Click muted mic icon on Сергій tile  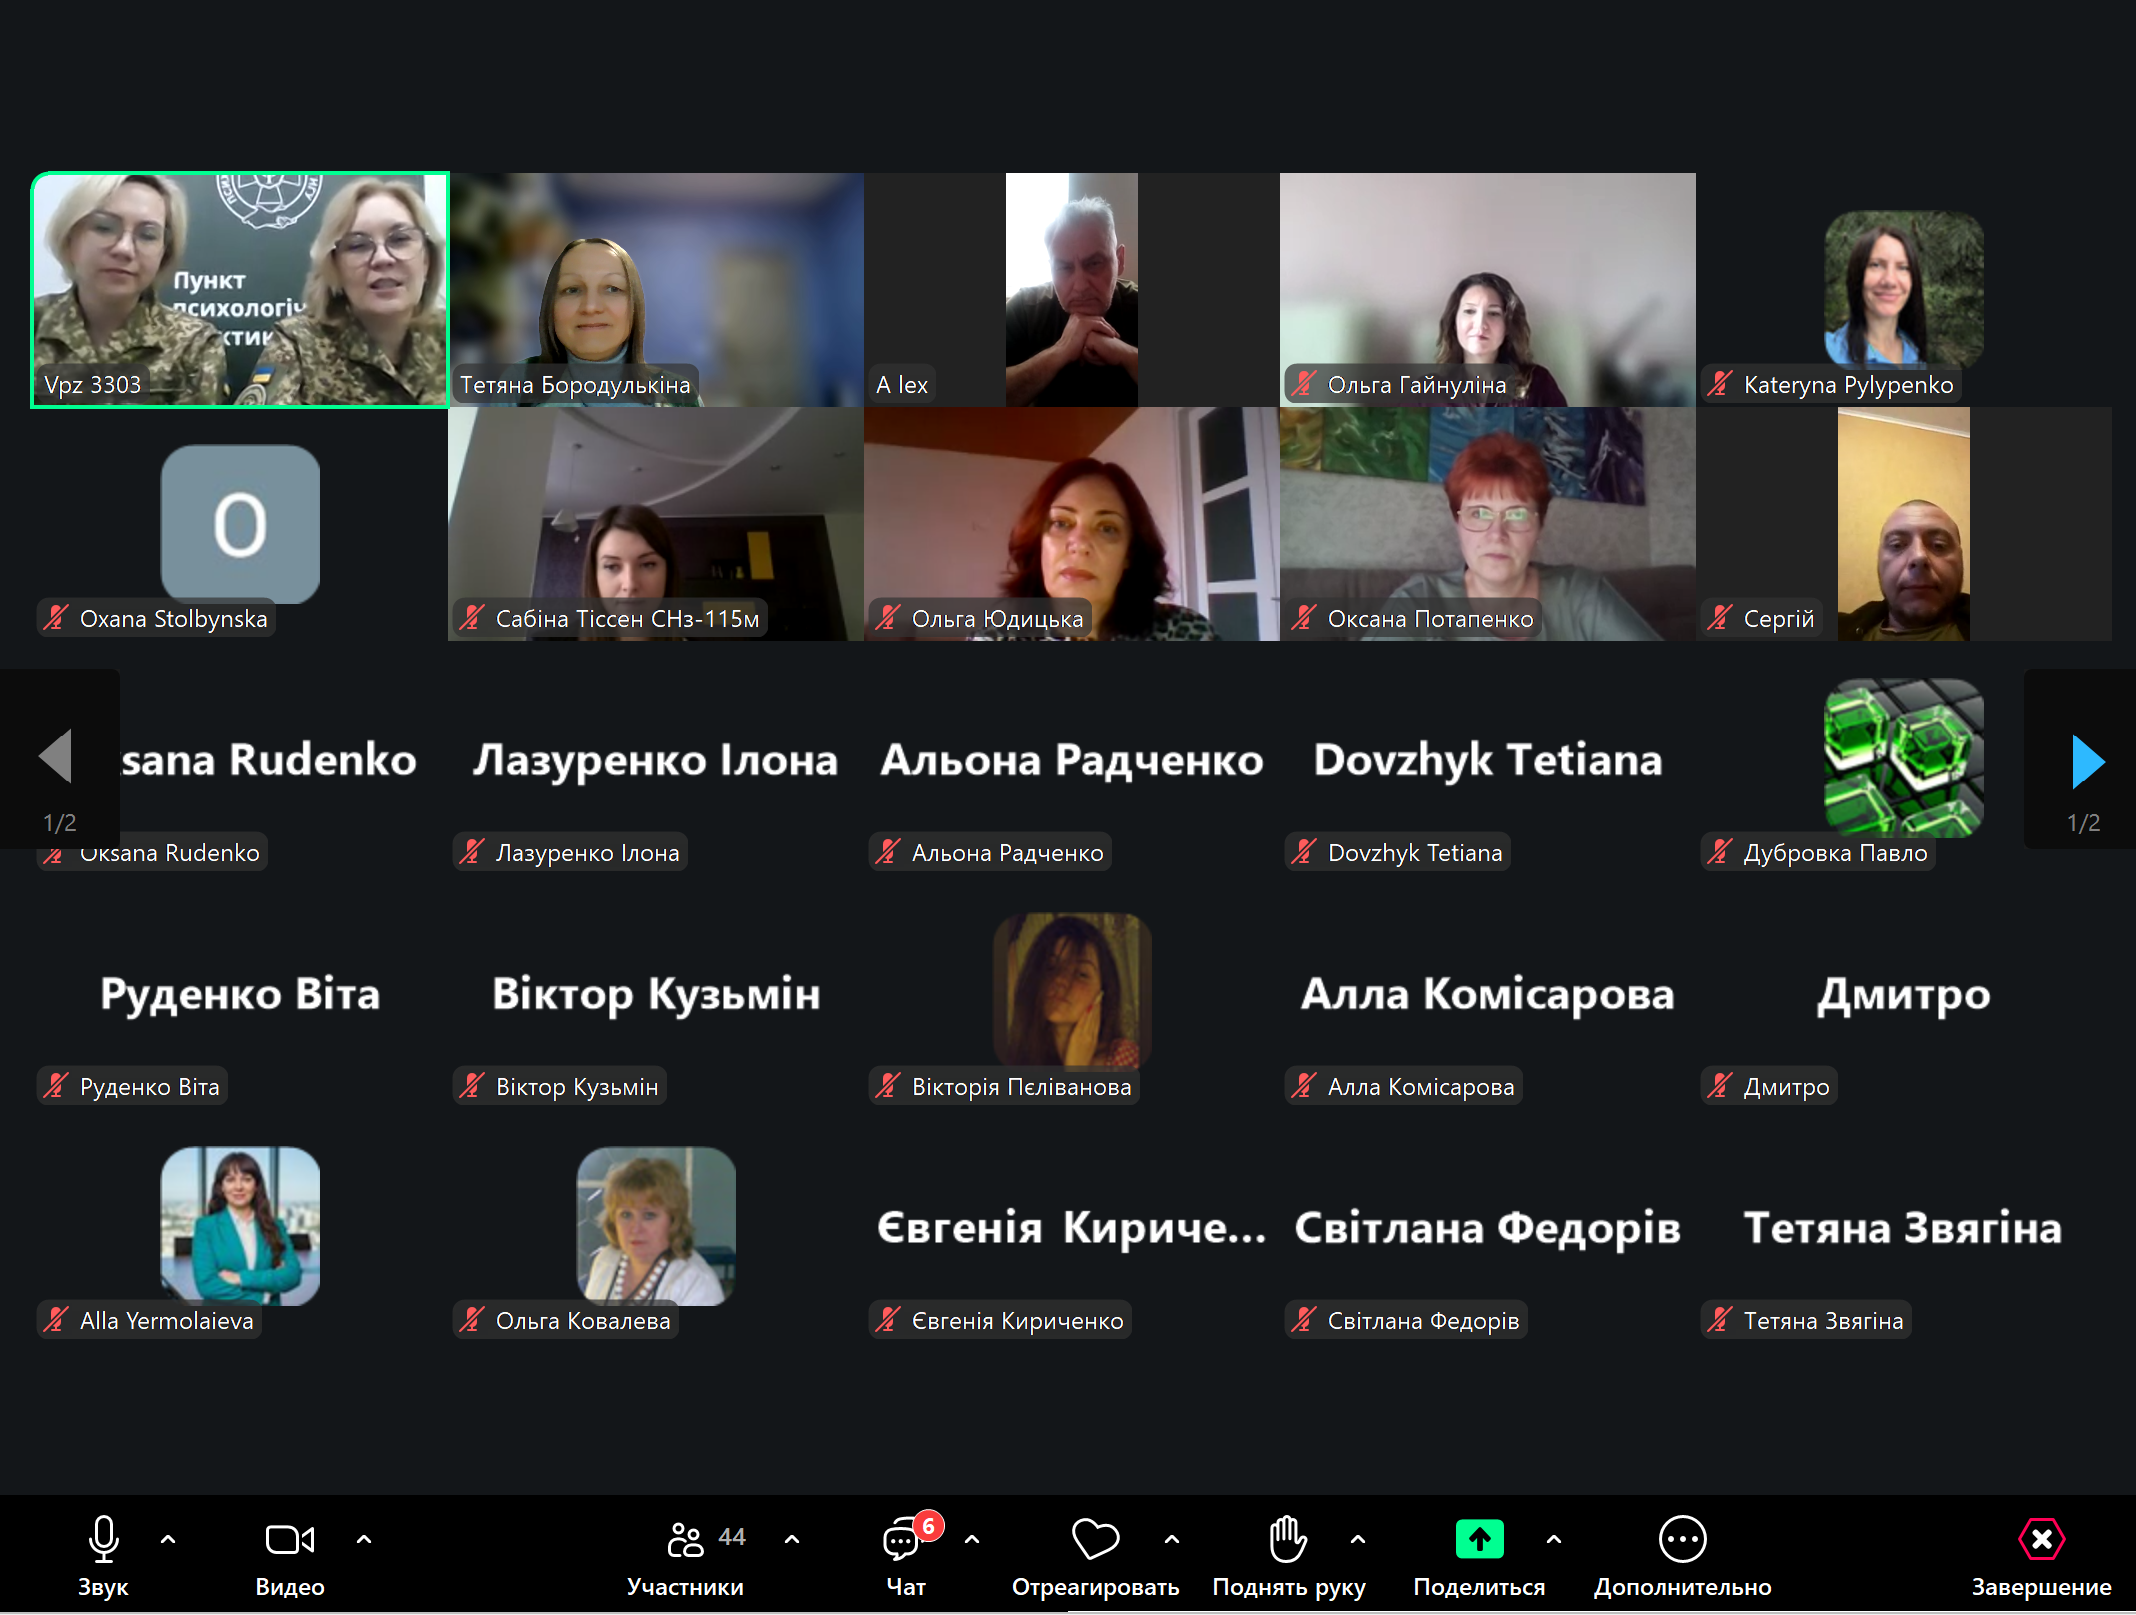[x=1719, y=618]
